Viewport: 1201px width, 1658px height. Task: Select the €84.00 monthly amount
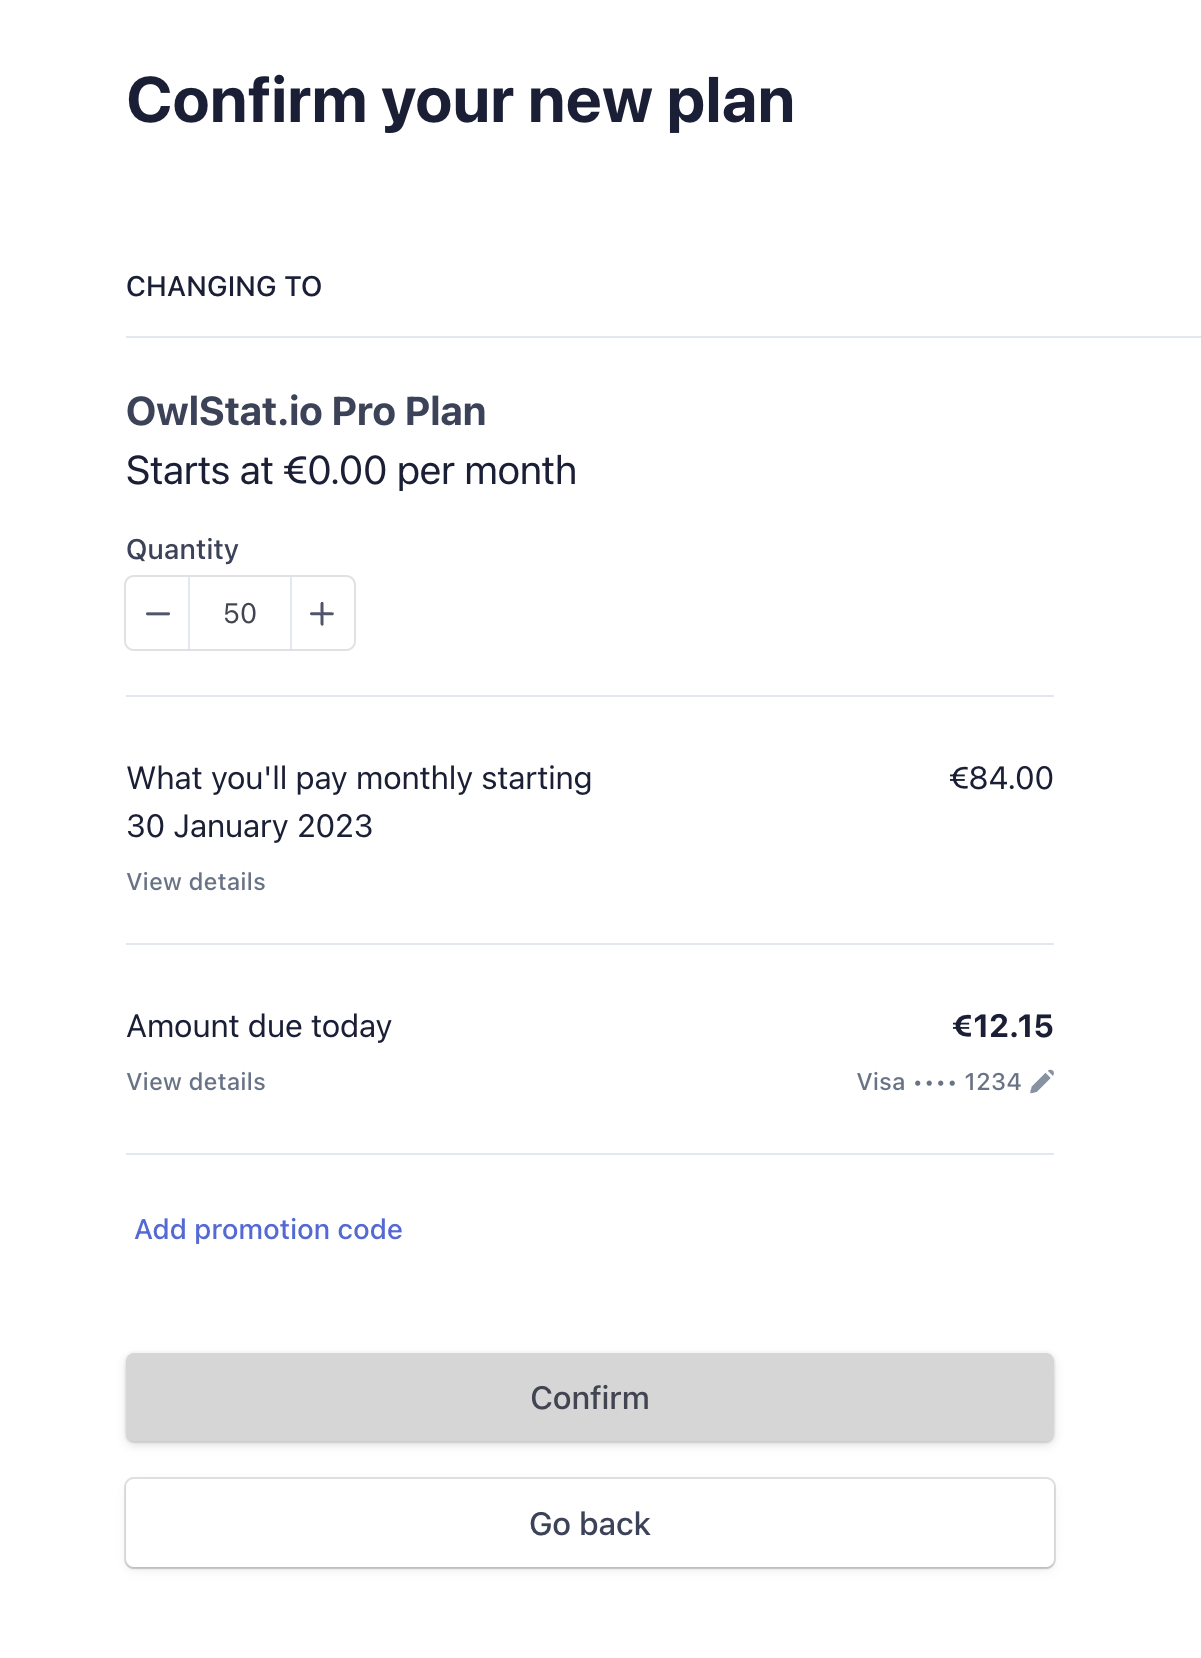pyautogui.click(x=1001, y=778)
